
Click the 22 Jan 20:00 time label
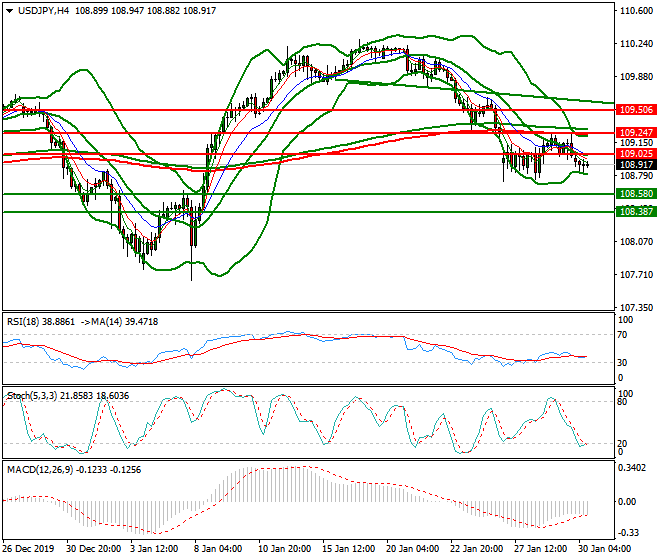pos(476,549)
